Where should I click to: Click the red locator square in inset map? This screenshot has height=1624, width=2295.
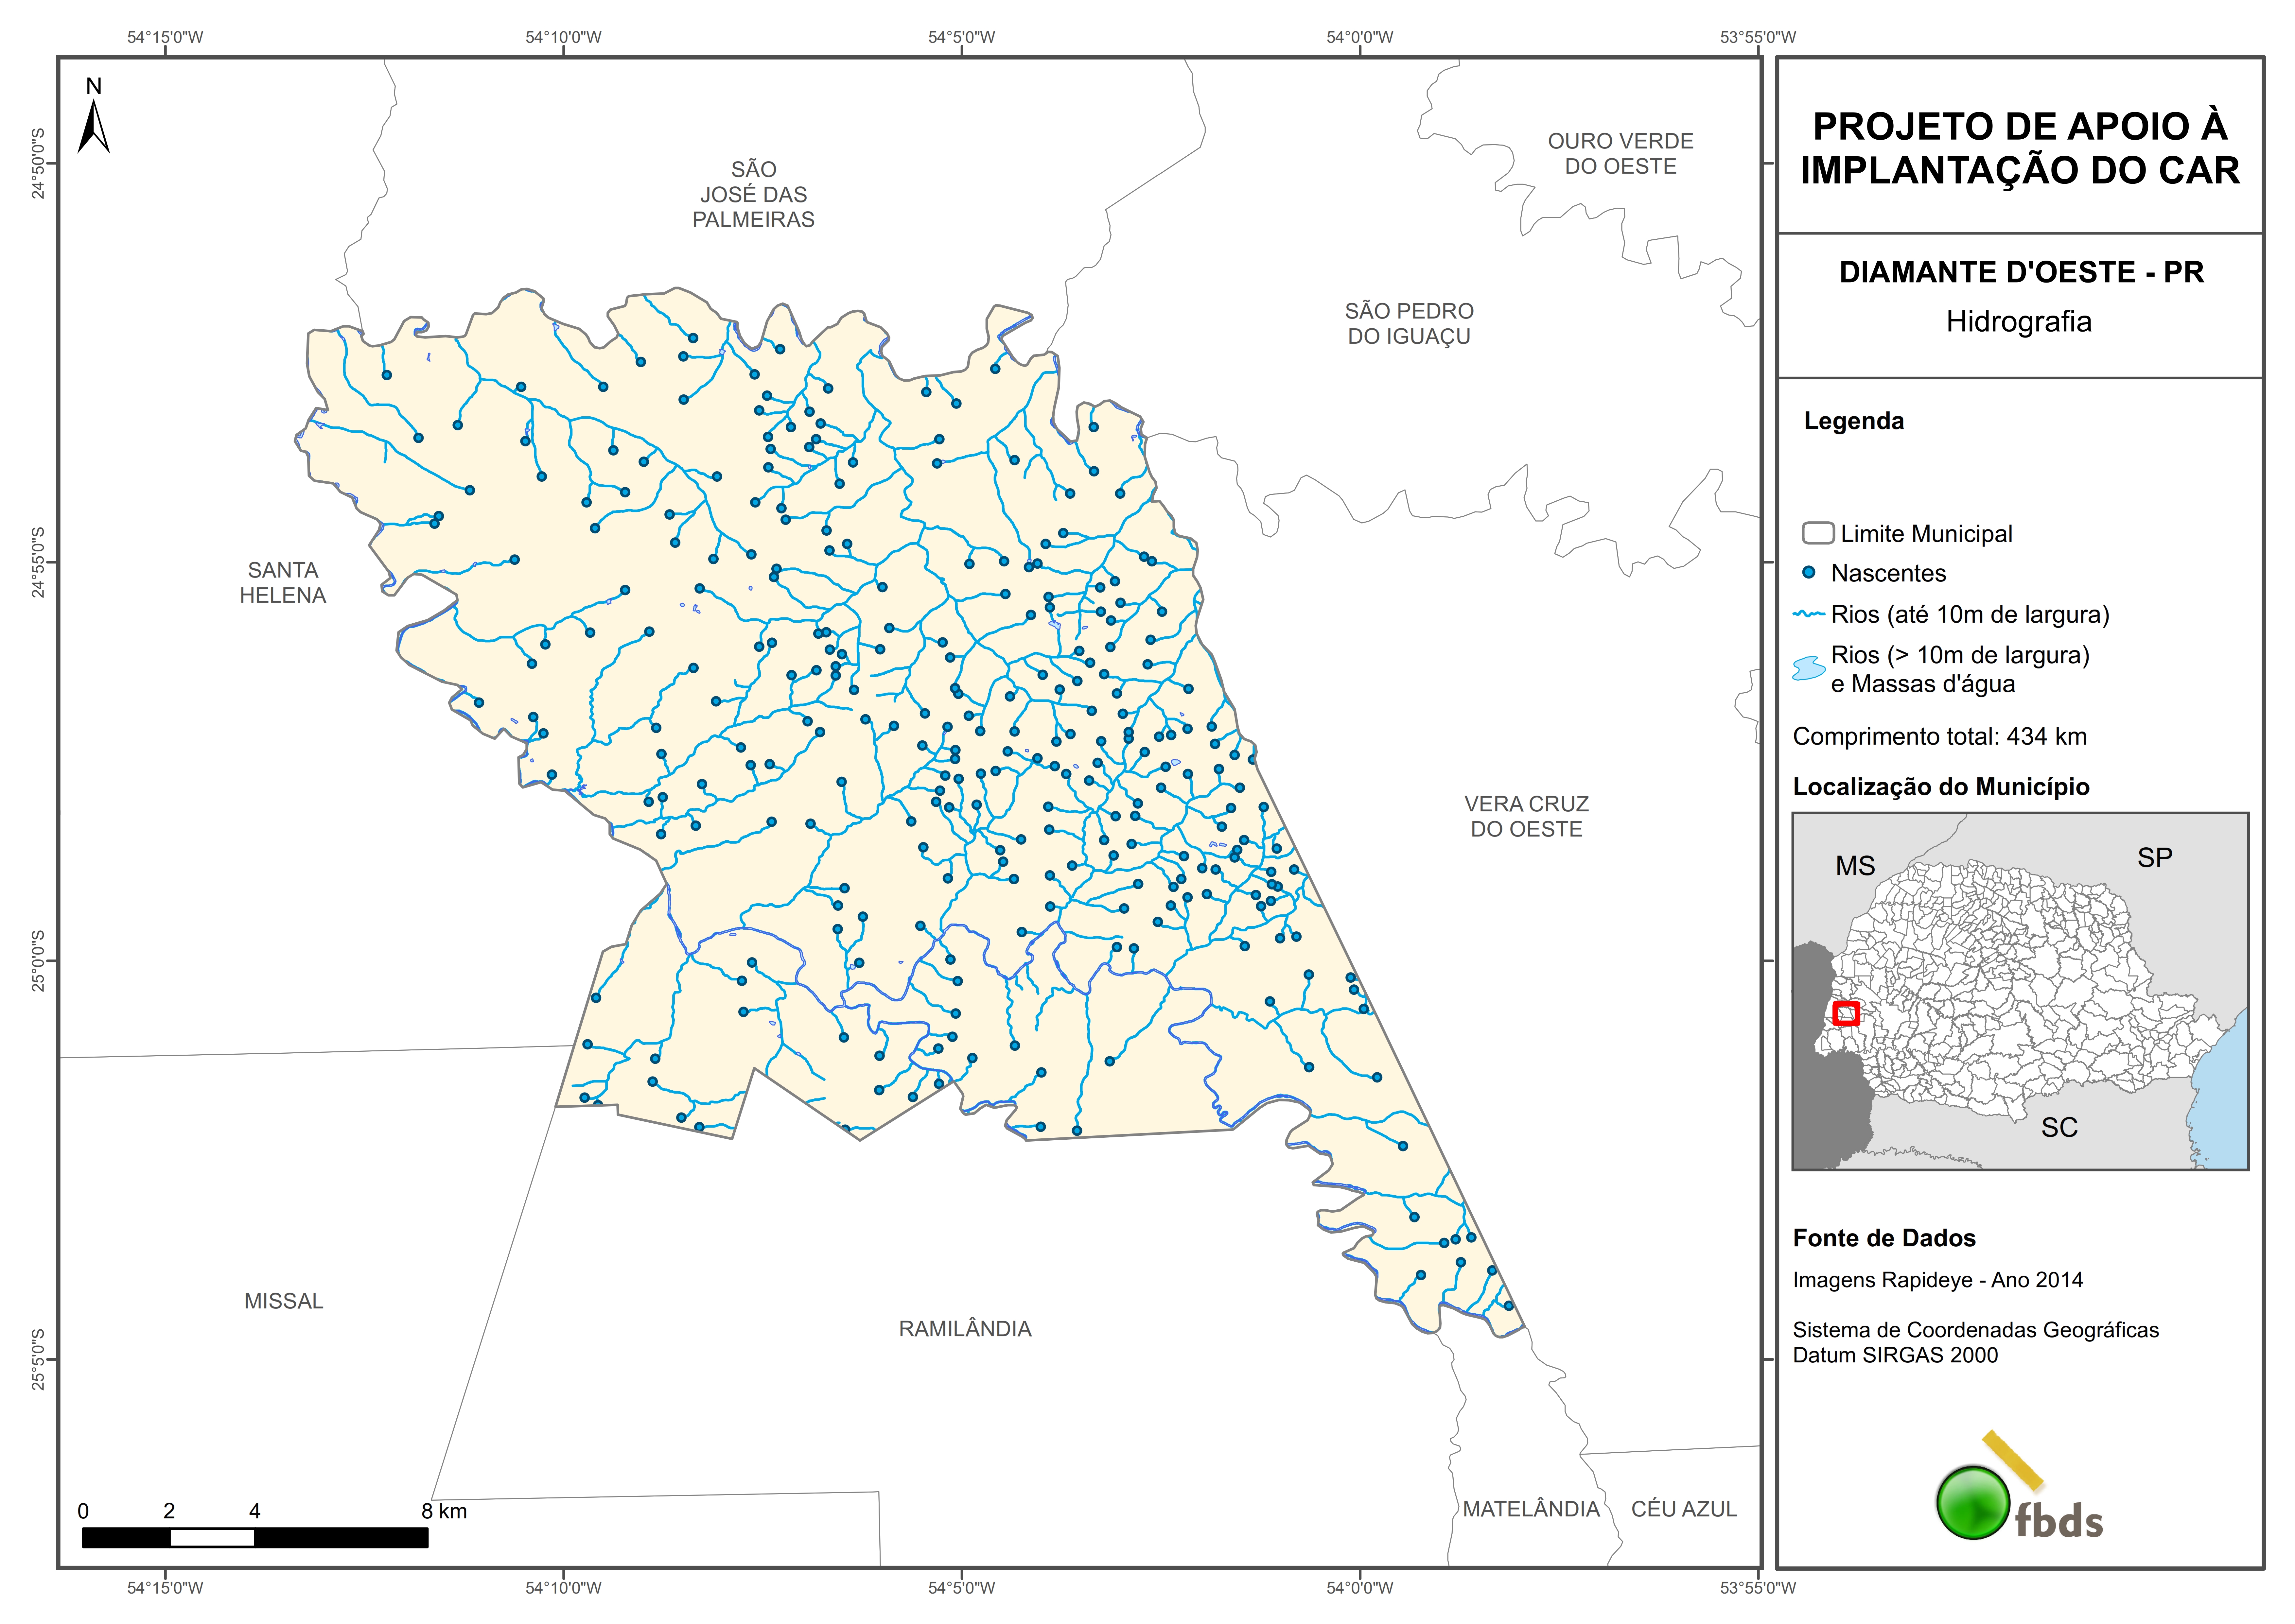1846,1013
